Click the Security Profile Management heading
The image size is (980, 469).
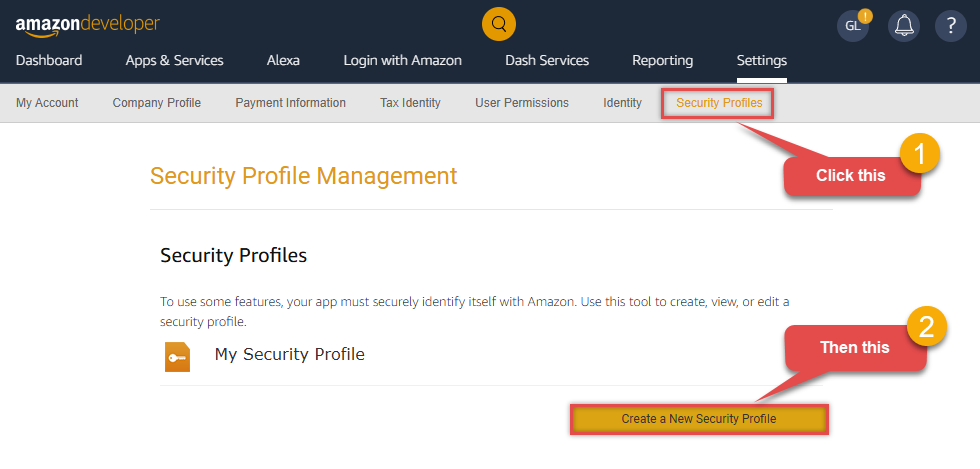[303, 176]
